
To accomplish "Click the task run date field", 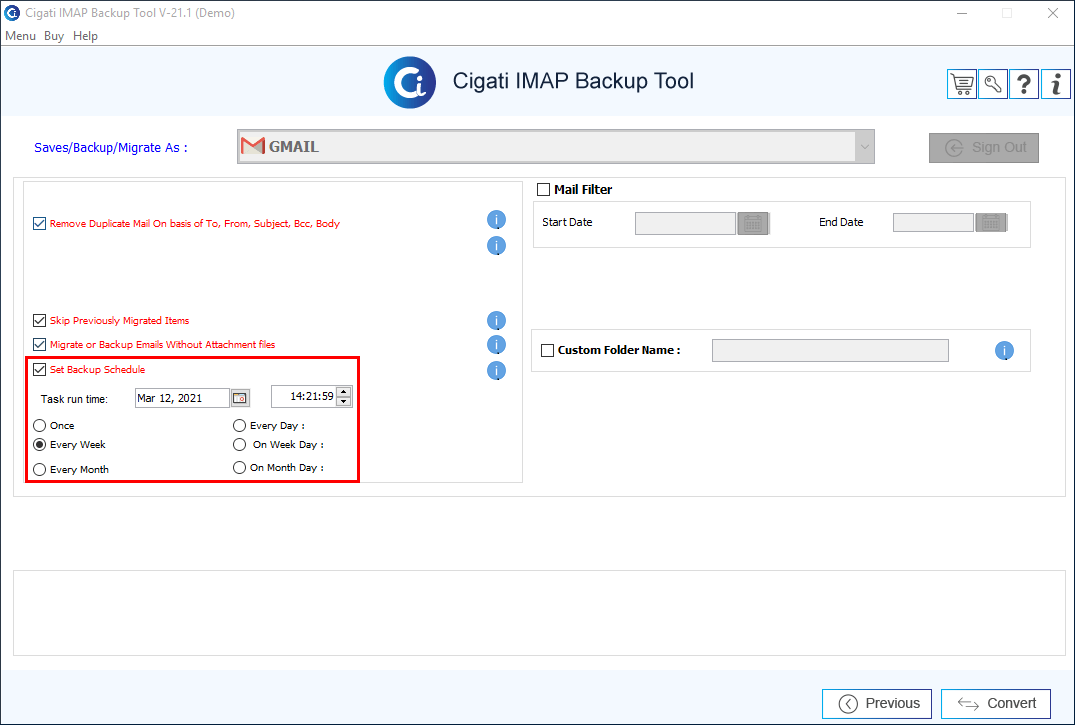I will pos(182,398).
